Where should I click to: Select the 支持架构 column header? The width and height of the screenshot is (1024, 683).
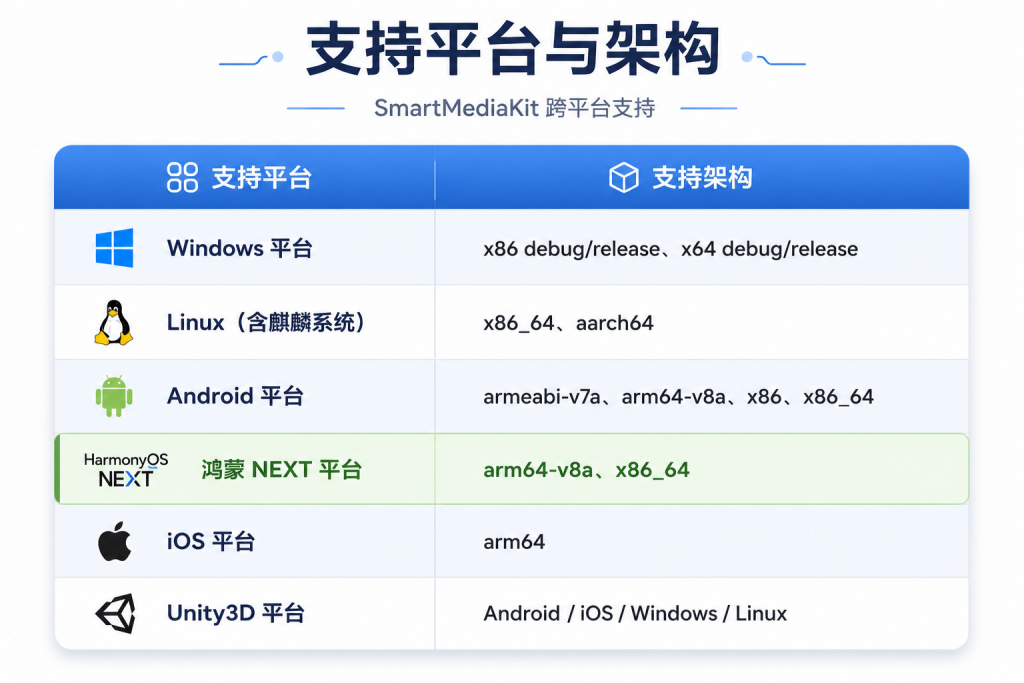[702, 178]
